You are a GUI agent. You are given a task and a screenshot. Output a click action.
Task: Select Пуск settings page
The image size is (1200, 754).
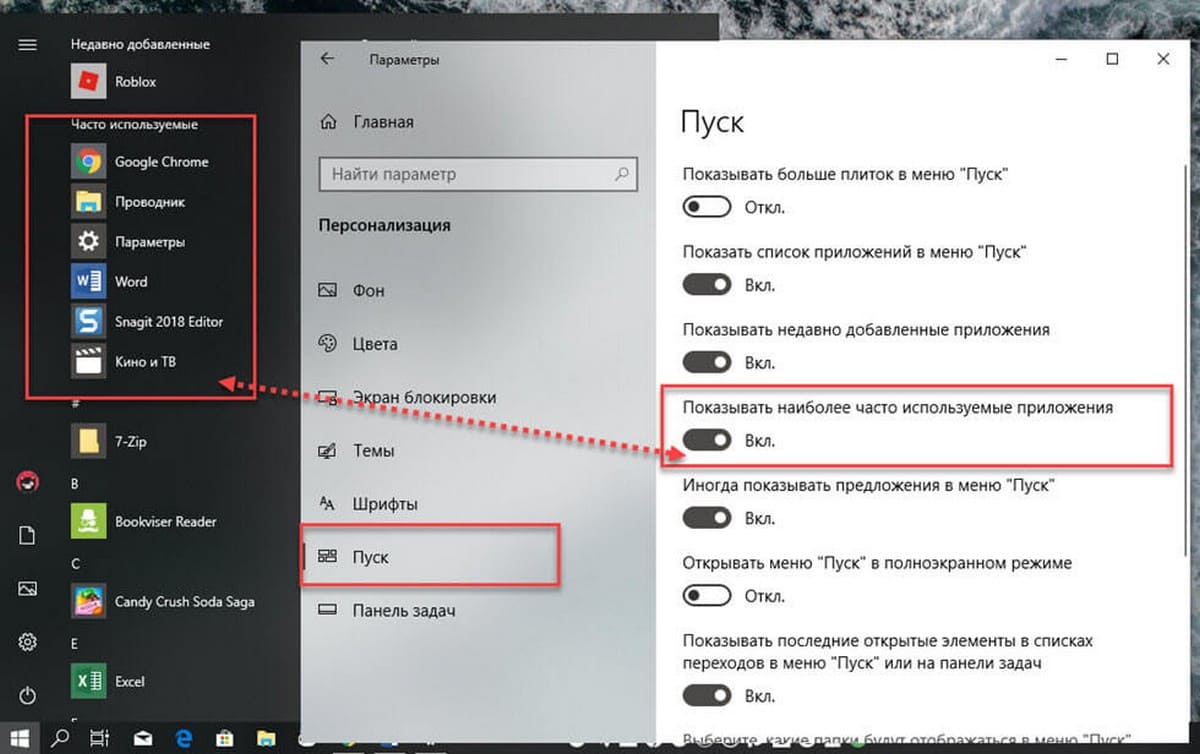point(353,557)
